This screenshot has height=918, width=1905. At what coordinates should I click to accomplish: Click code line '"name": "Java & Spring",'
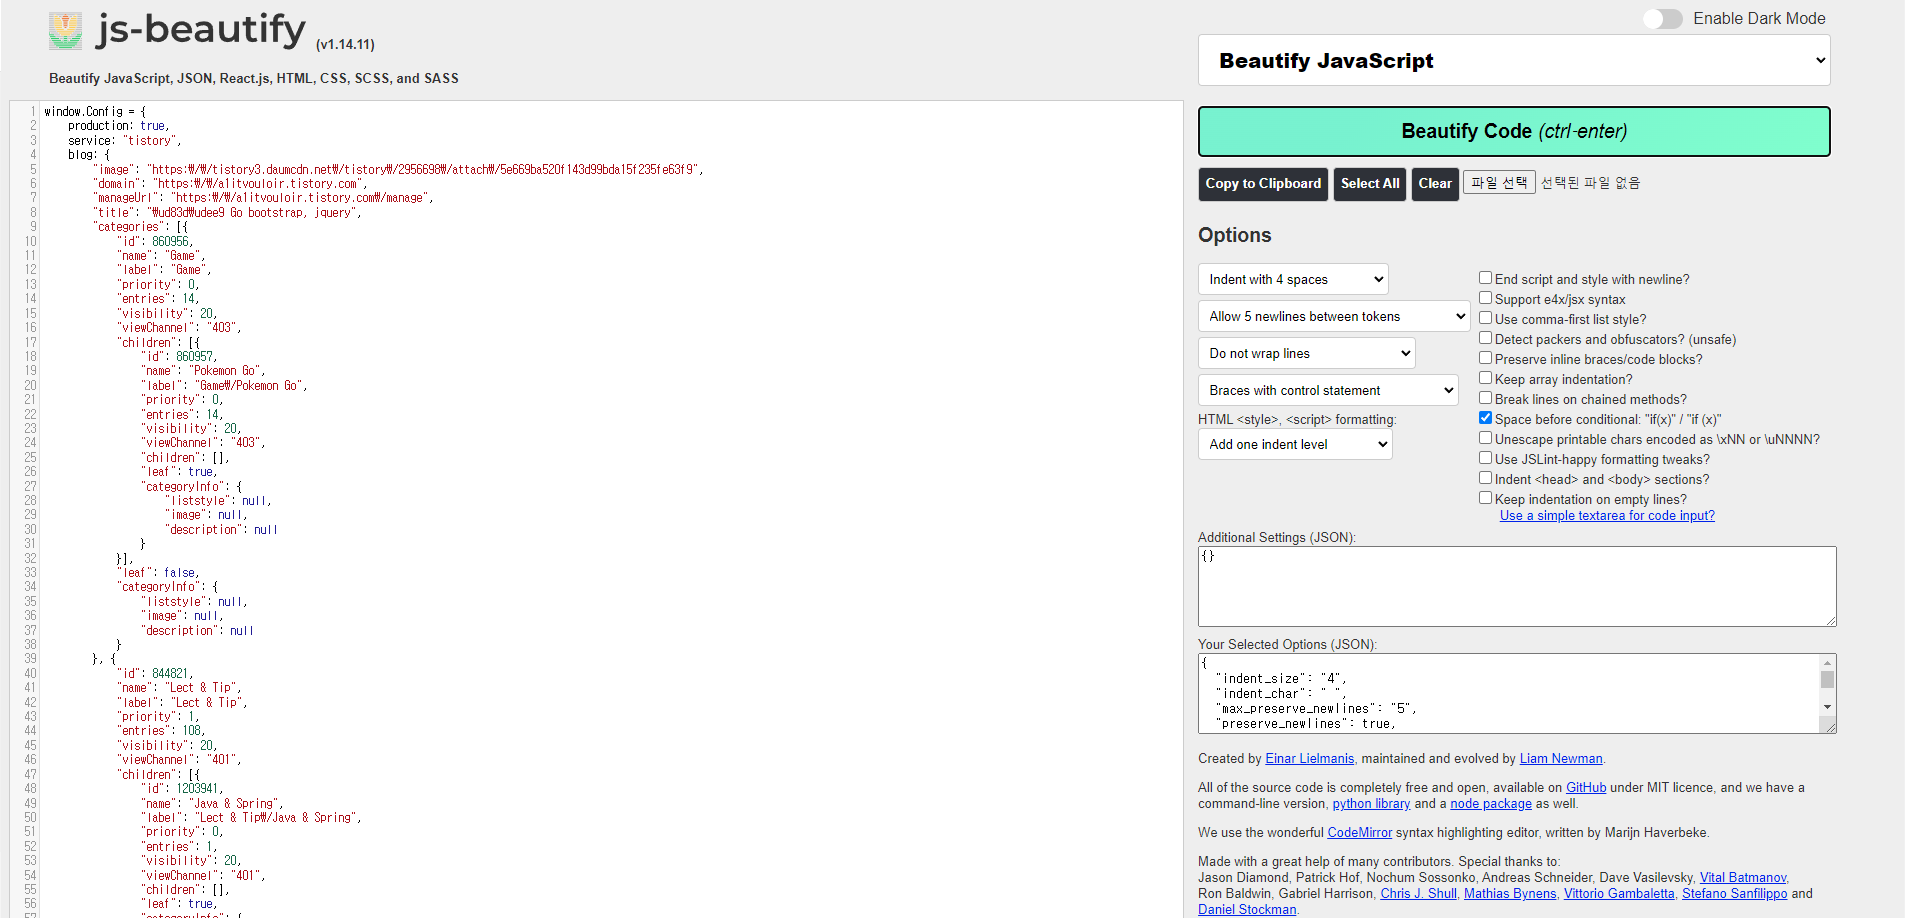[213, 804]
